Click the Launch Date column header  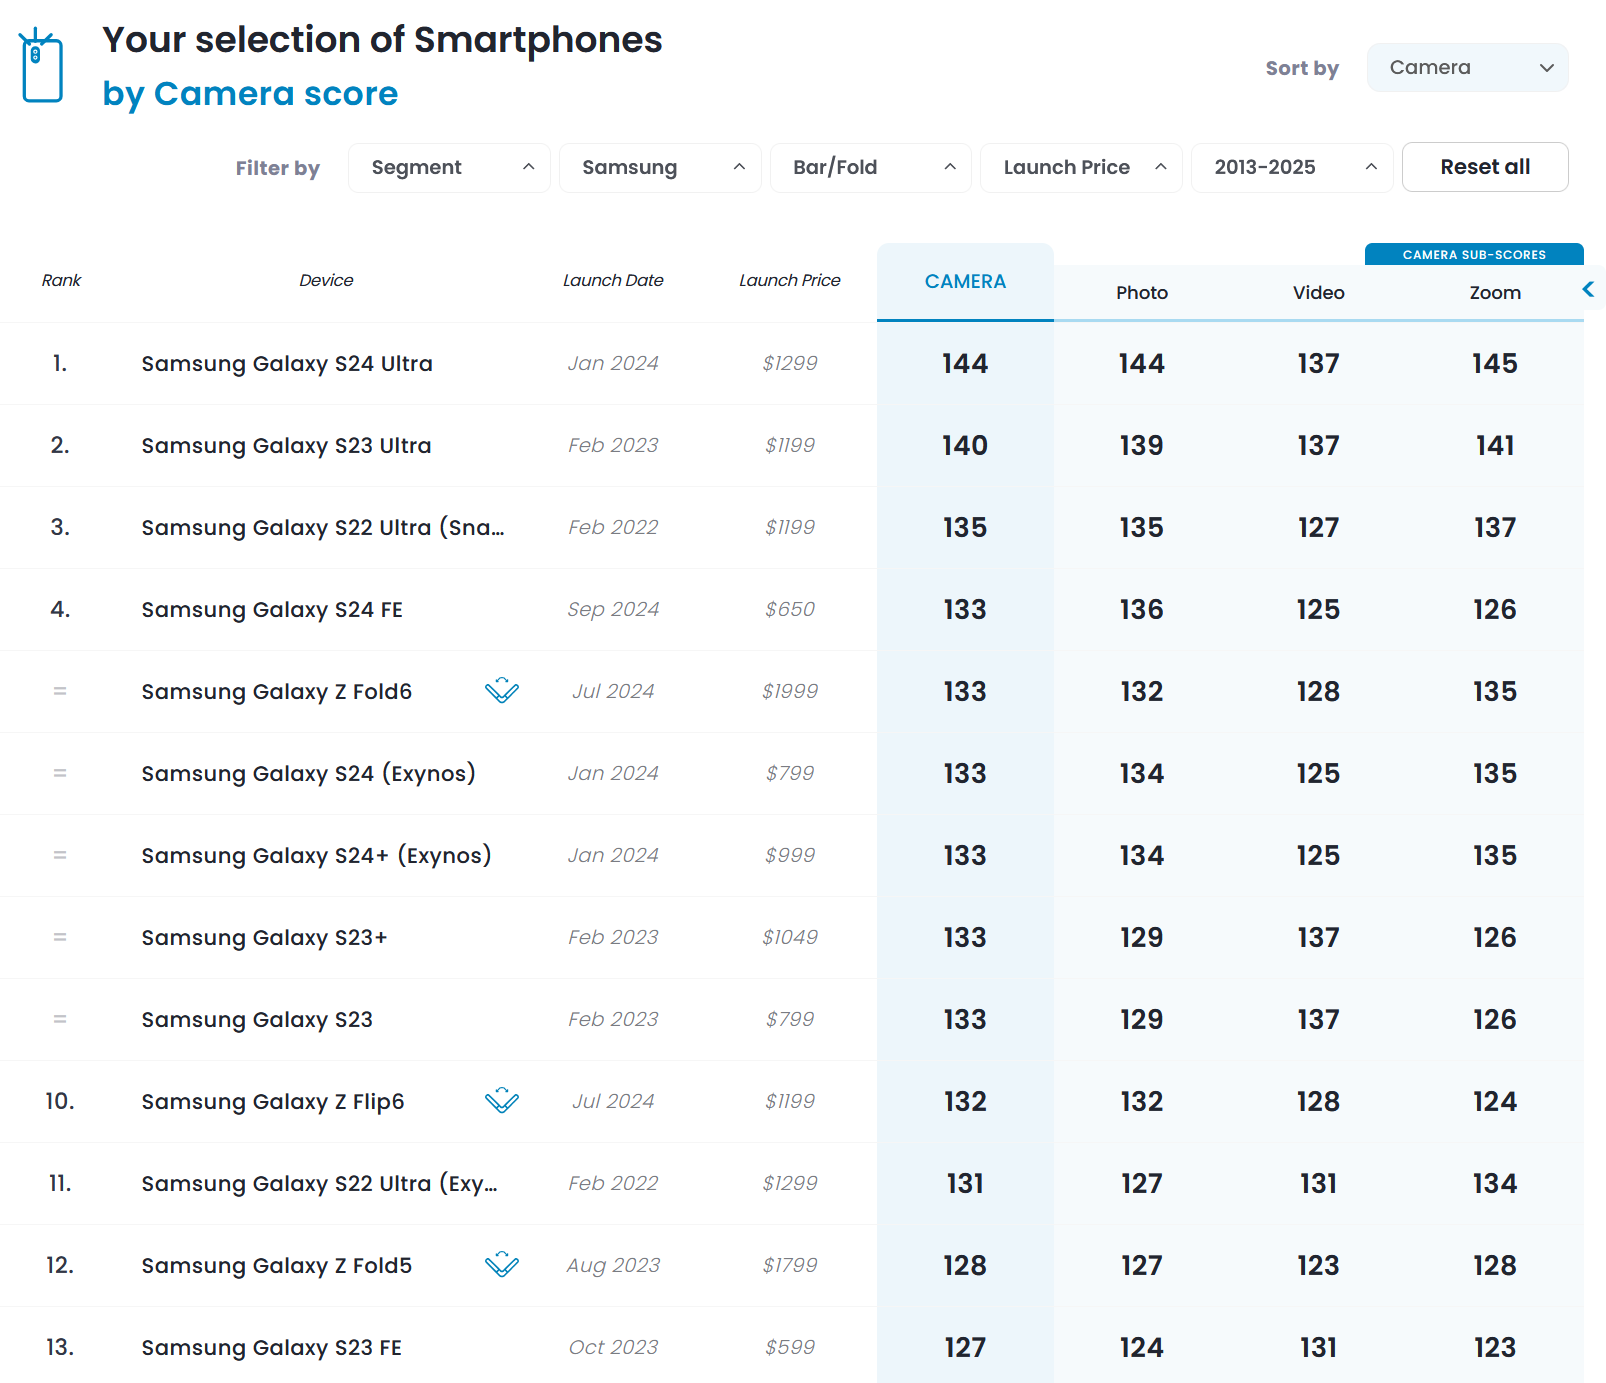pyautogui.click(x=613, y=280)
